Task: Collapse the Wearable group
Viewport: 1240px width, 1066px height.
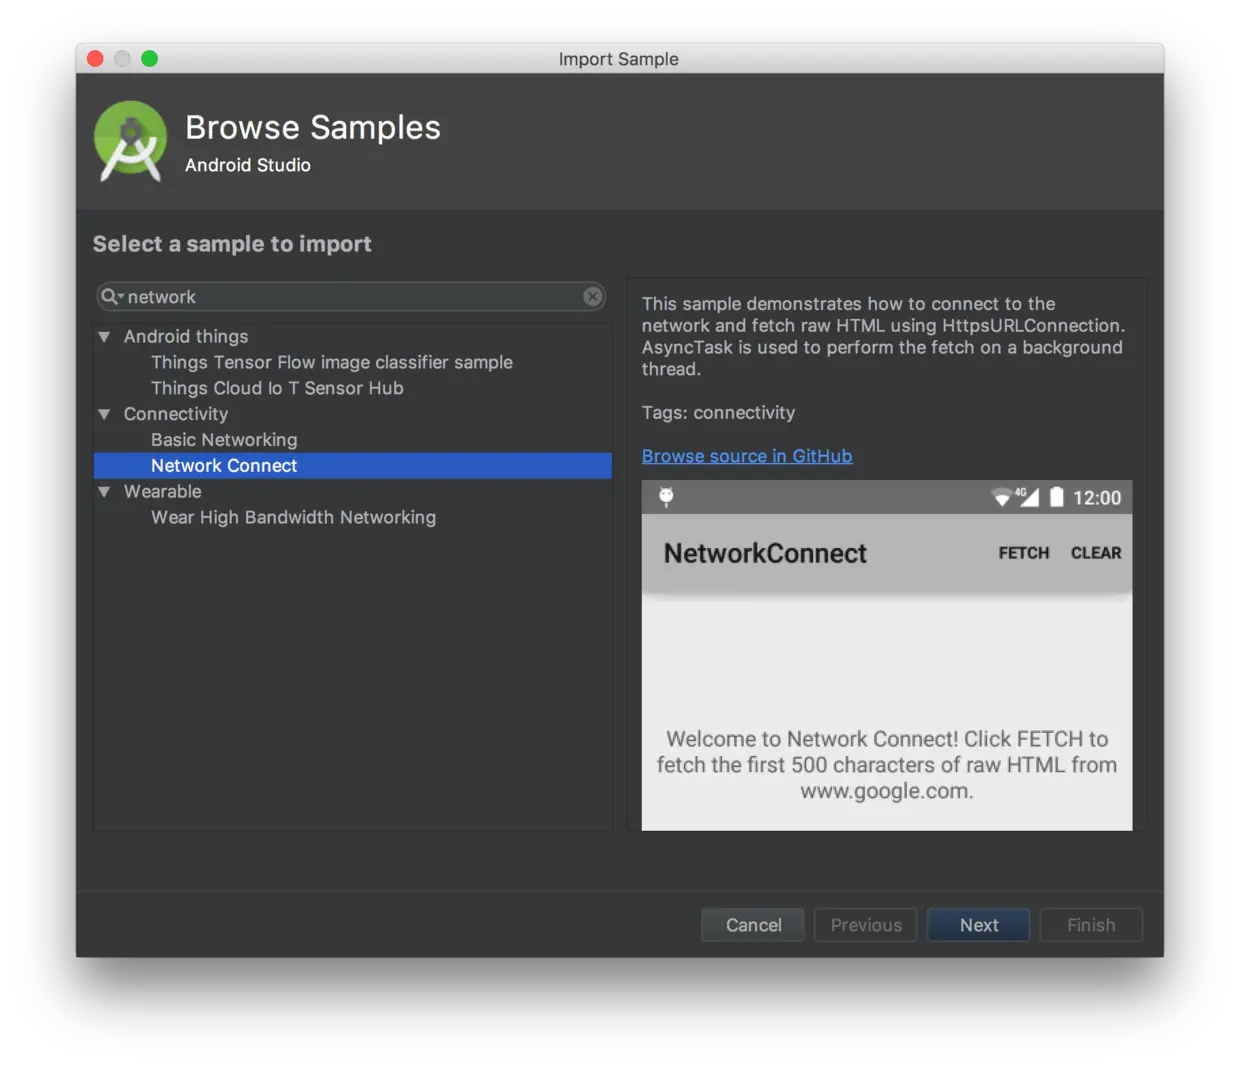Action: [x=104, y=492]
